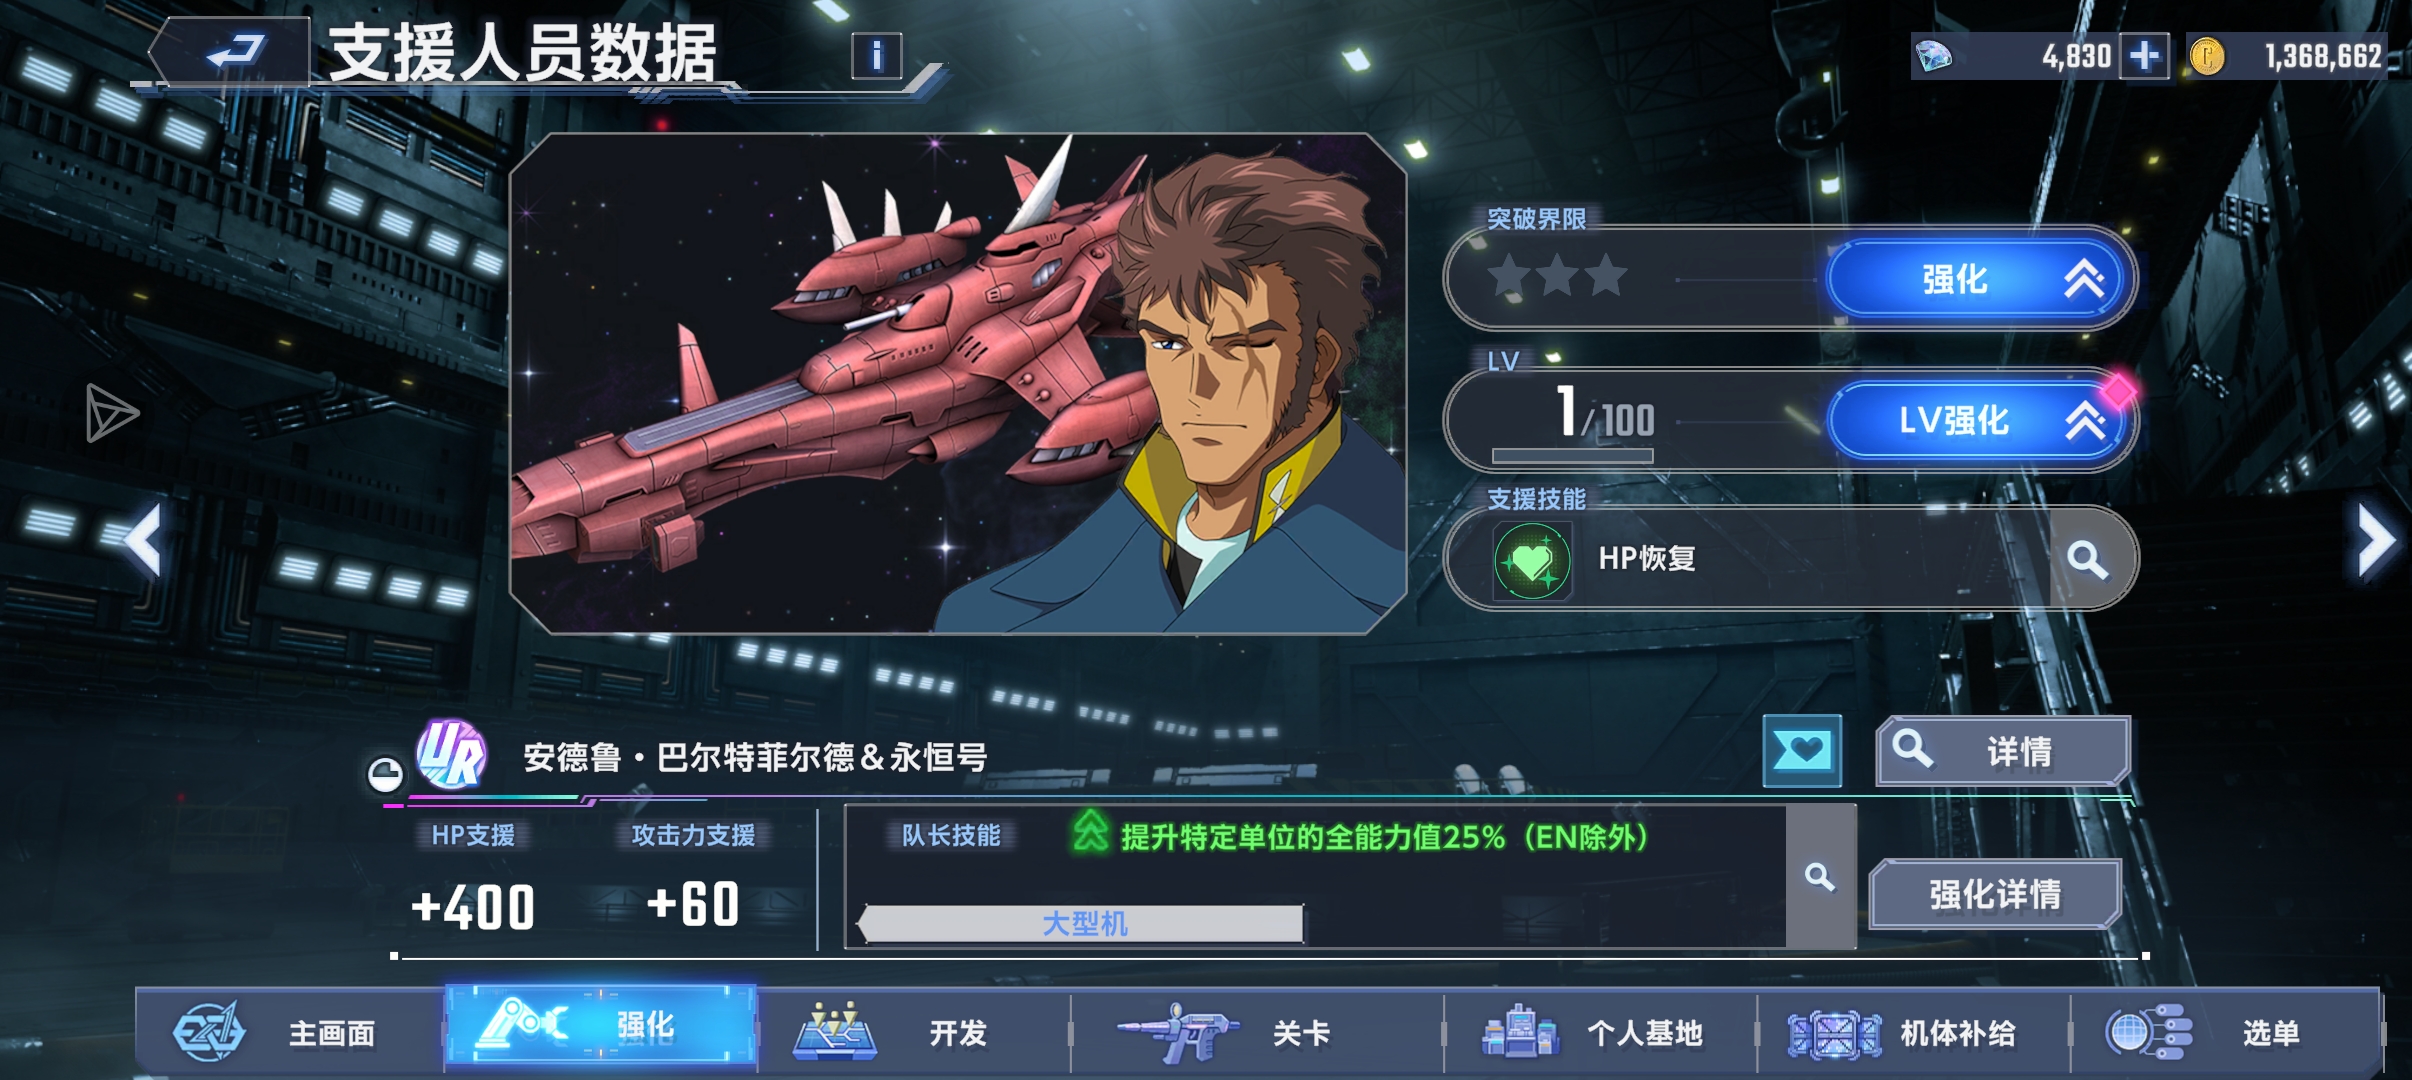
Task: Click the LV 1/100 progress bar
Action: click(1572, 456)
